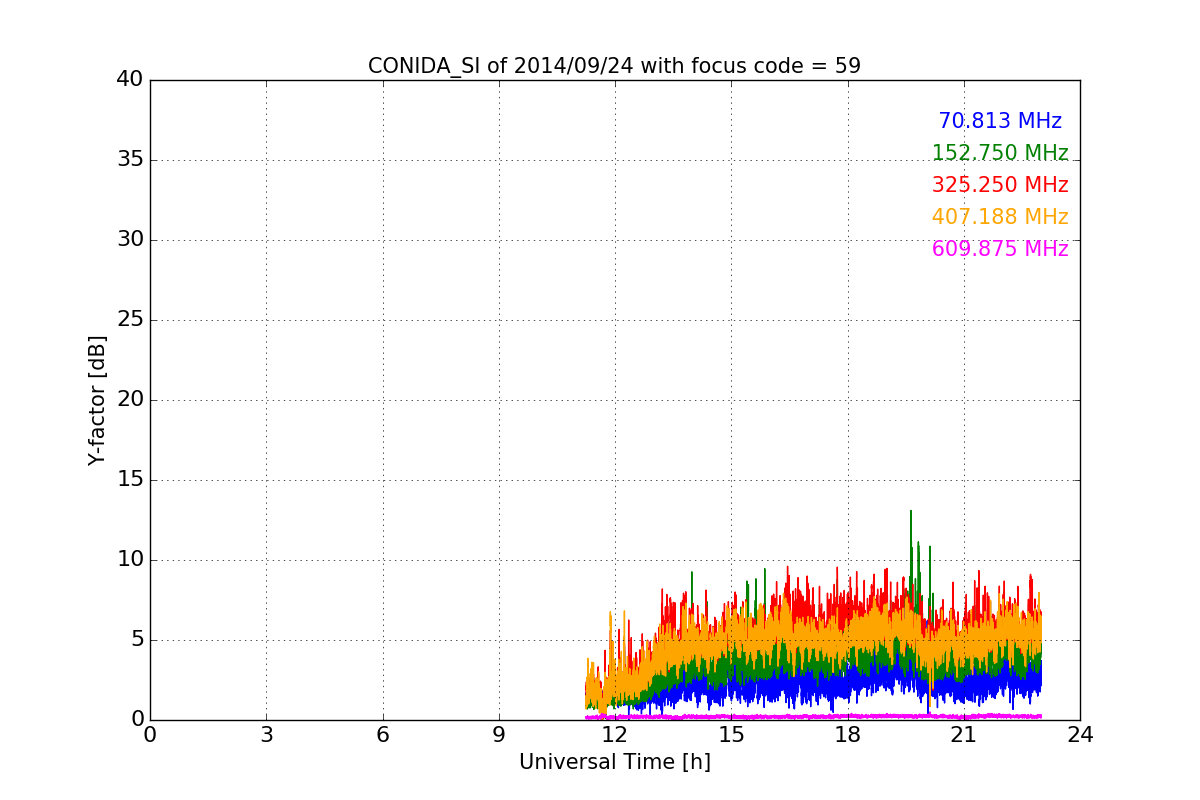Viewport: 1200px width, 800px height.
Task: Click the 'Y-factor [dB]' axis label
Action: [x=97, y=400]
